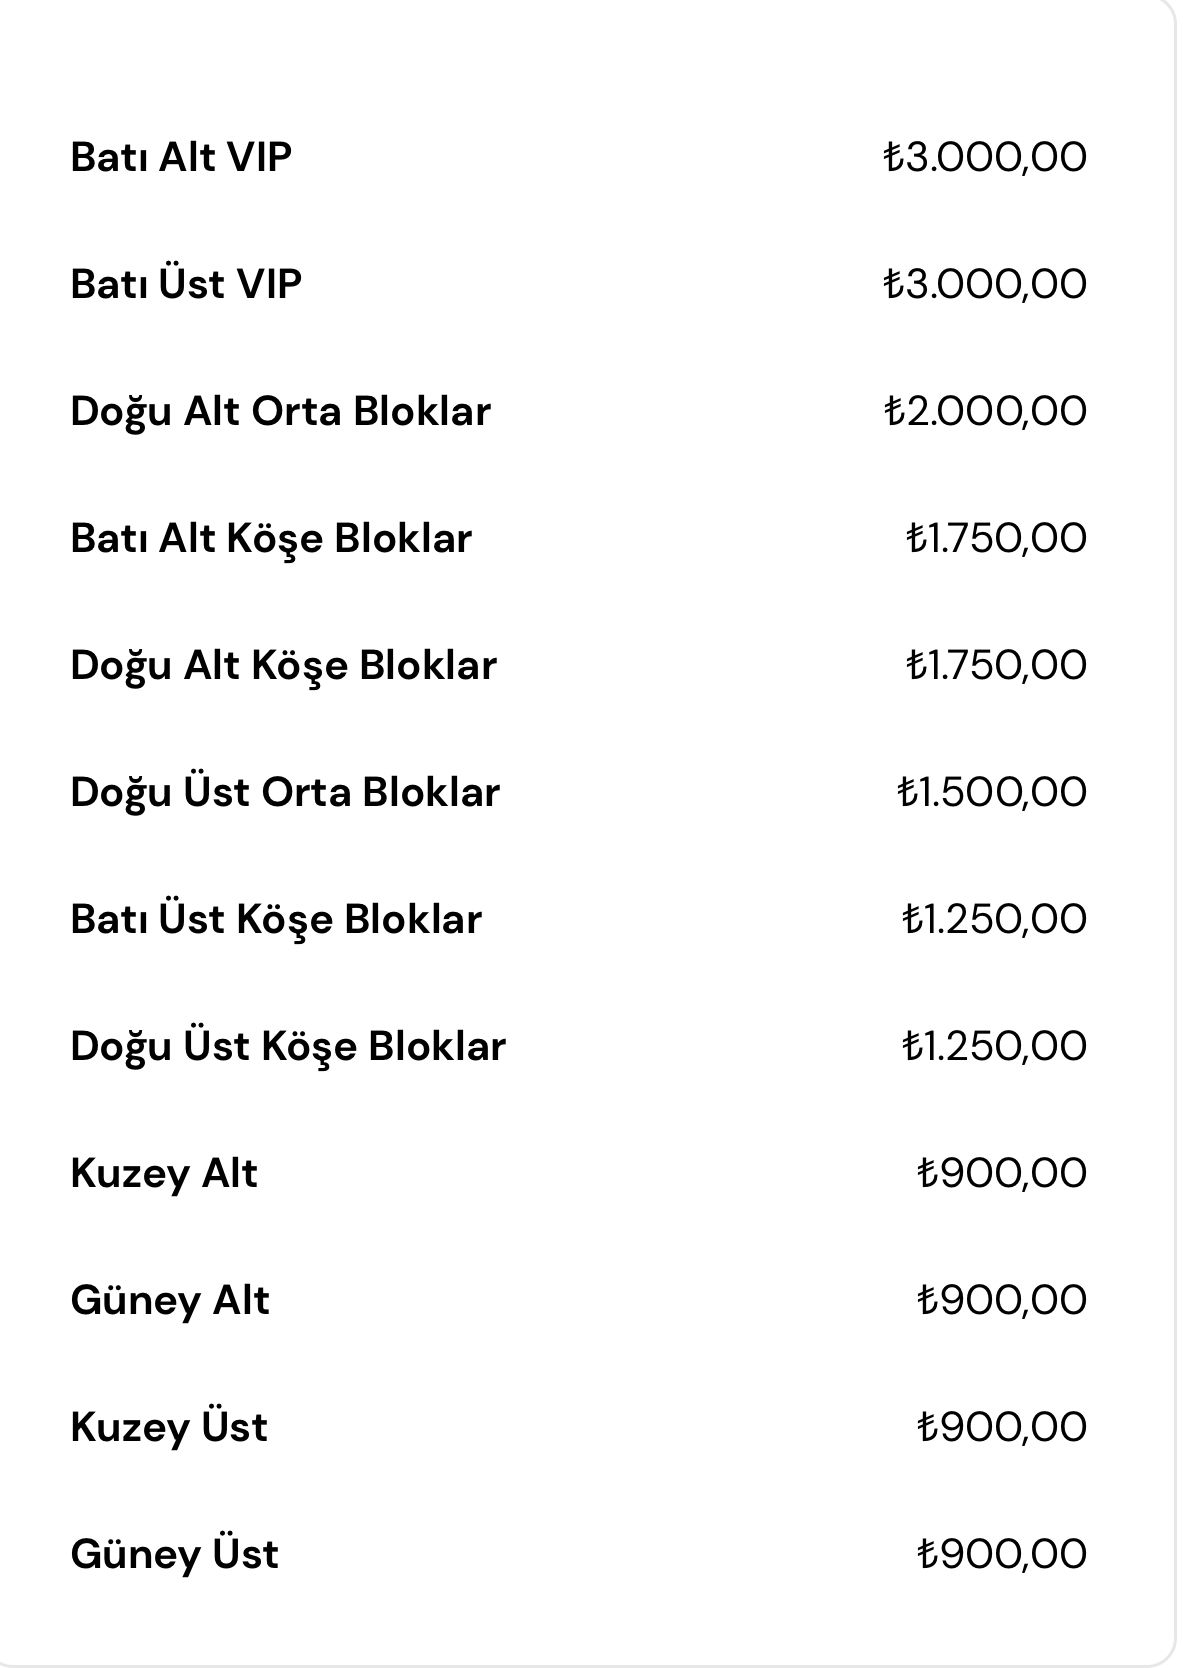The height and width of the screenshot is (1668, 1183).
Task: Select the price for Batı Alt Köşe Bloklar
Action: click(996, 539)
